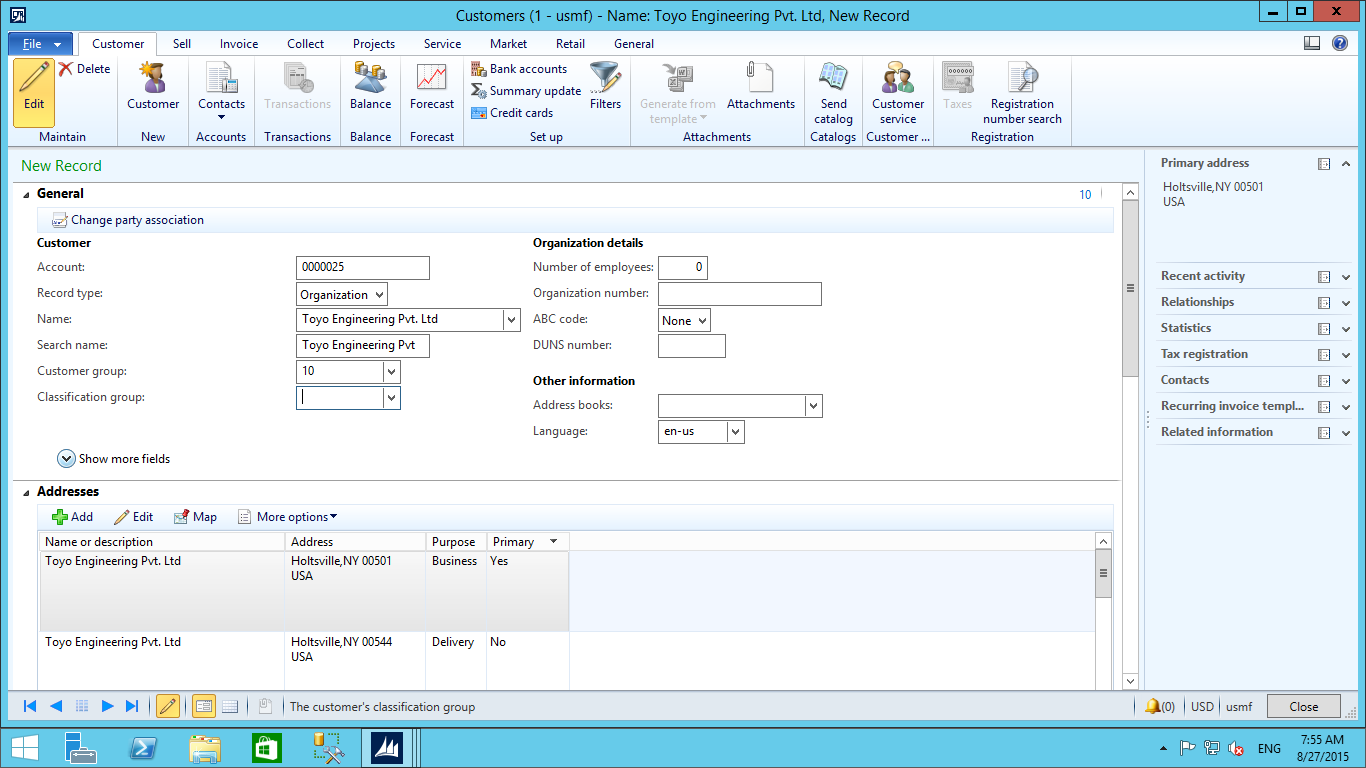The image size is (1366, 768).
Task: Go to previous record arrow
Action: 56,706
